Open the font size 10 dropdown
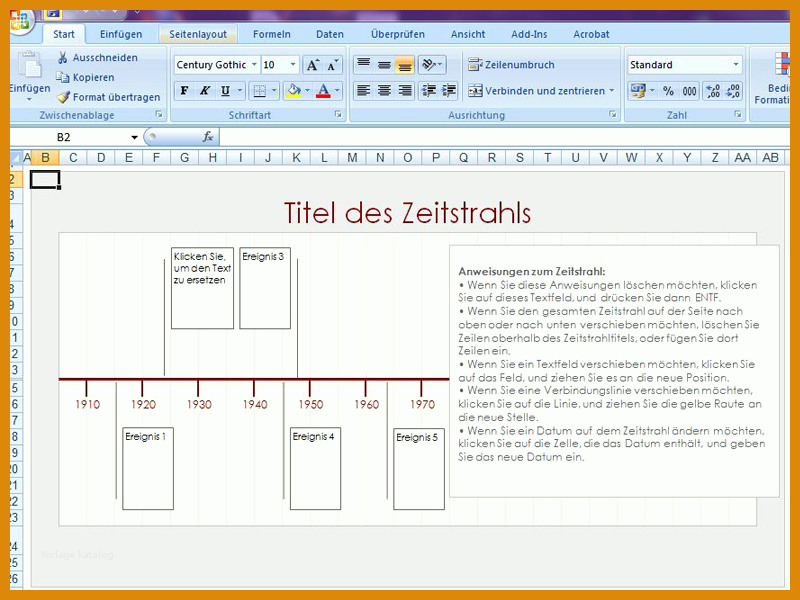 tap(293, 65)
